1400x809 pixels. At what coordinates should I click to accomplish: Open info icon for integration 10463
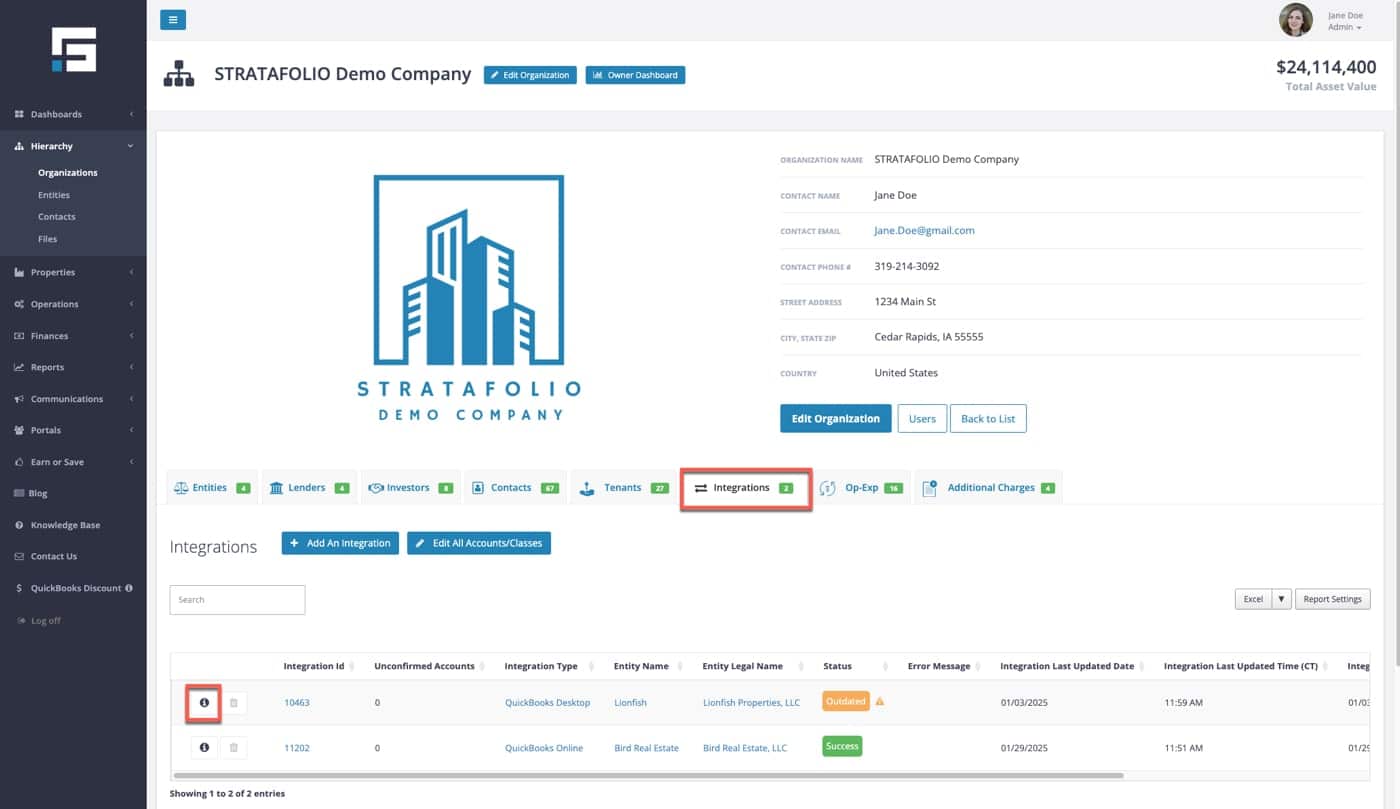tap(204, 703)
